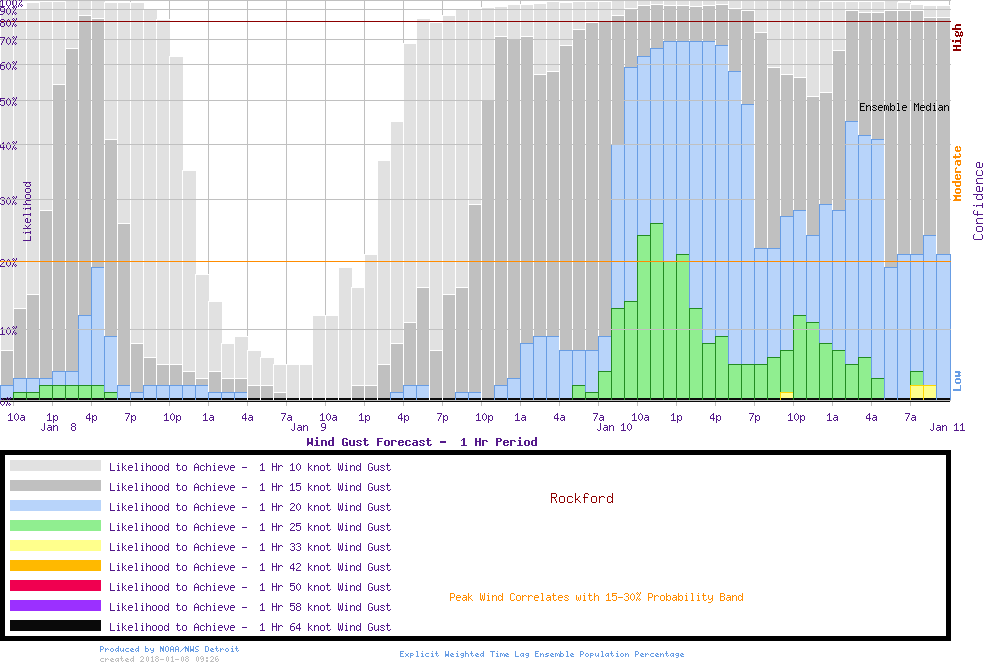Click the Jan 10 date marker
Viewport: 1000px width, 670px height.
pos(614,427)
